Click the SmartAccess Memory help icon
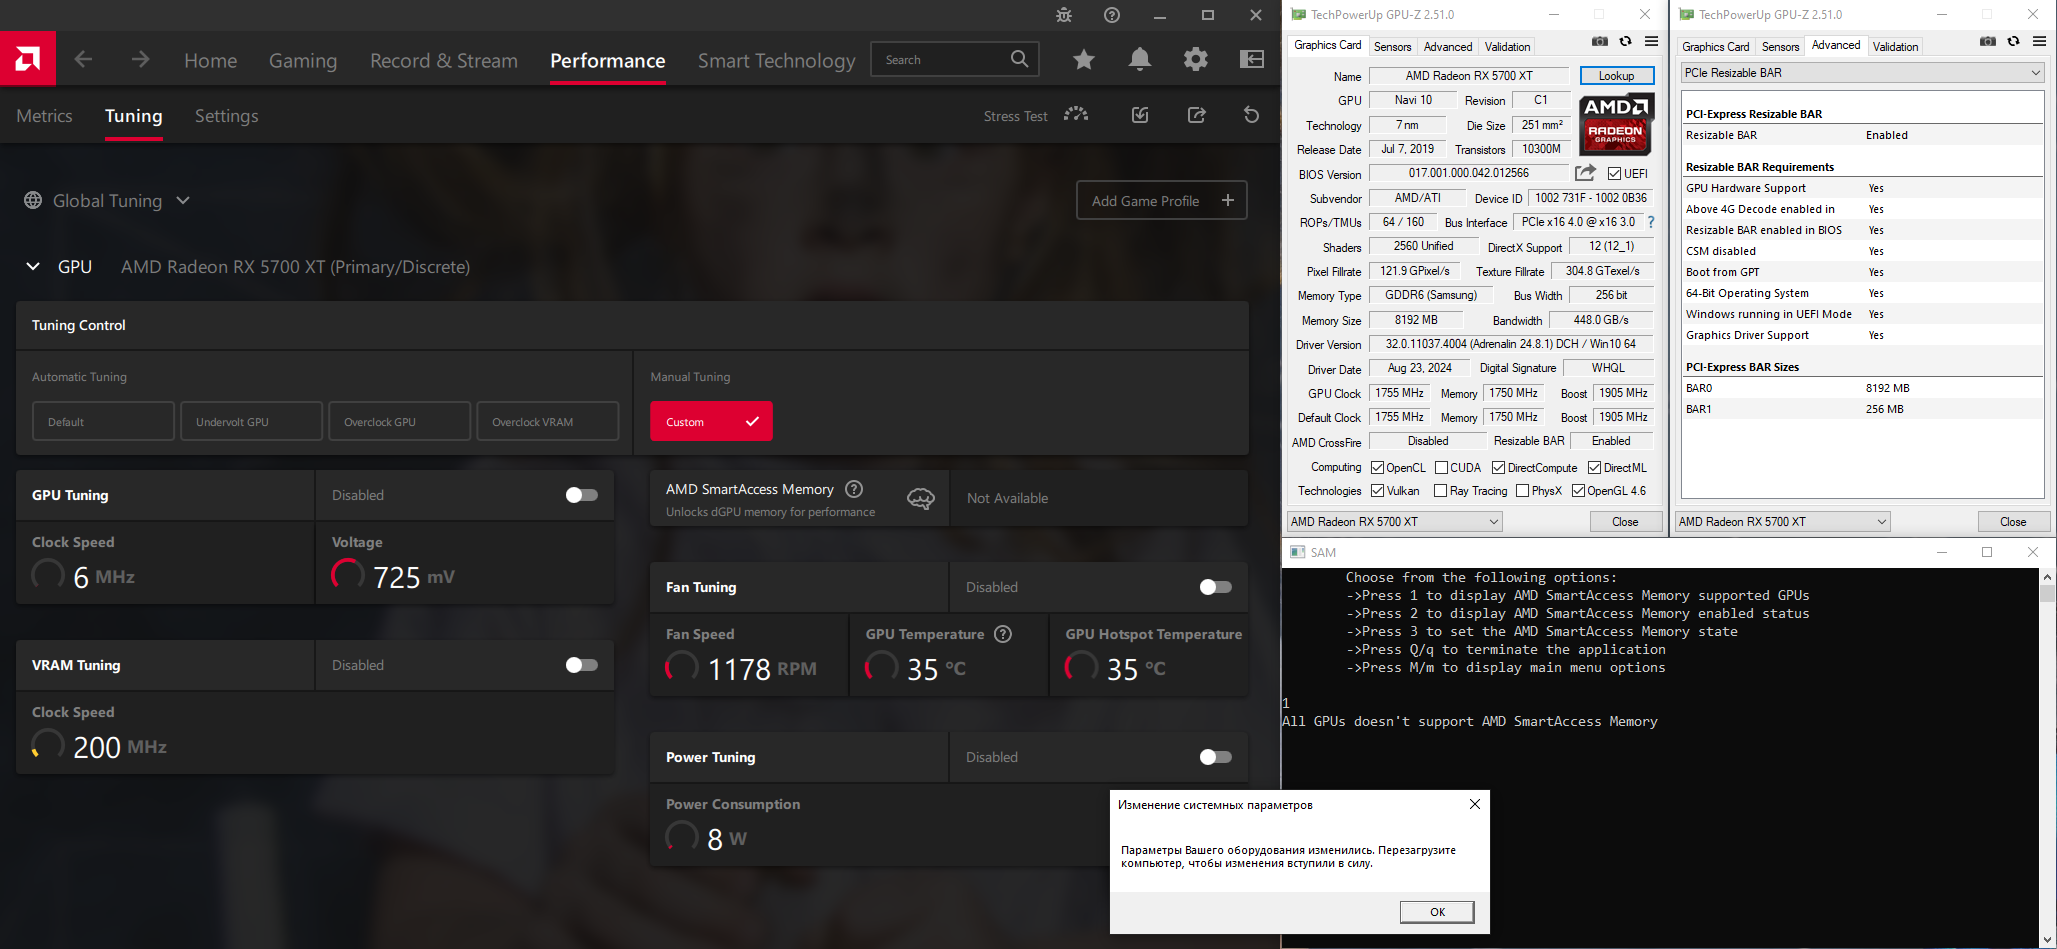 click(x=854, y=489)
